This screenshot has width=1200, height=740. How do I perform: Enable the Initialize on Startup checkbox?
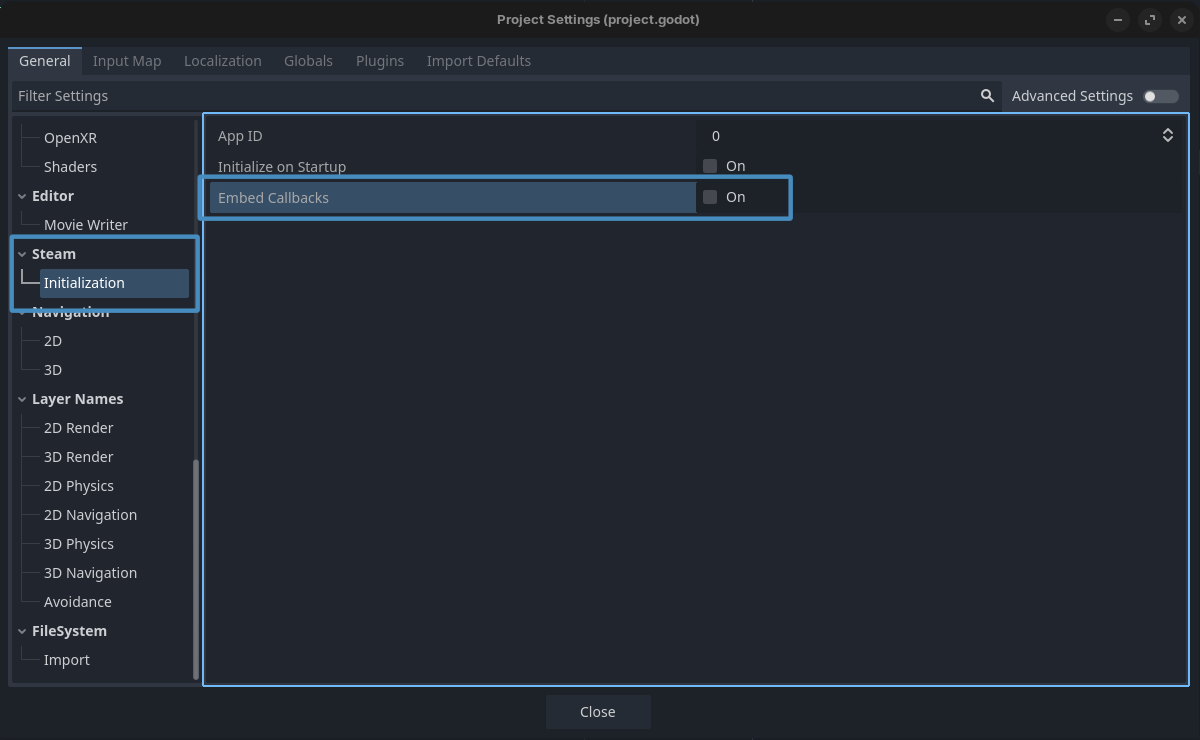pos(710,166)
